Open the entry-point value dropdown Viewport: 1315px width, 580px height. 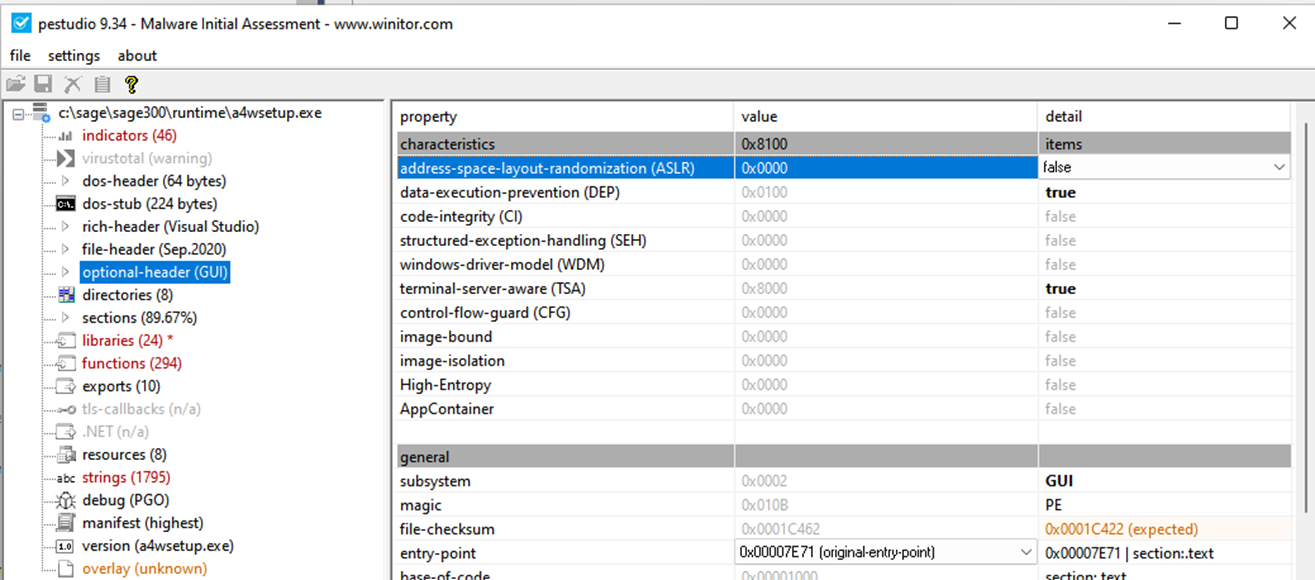click(1025, 552)
